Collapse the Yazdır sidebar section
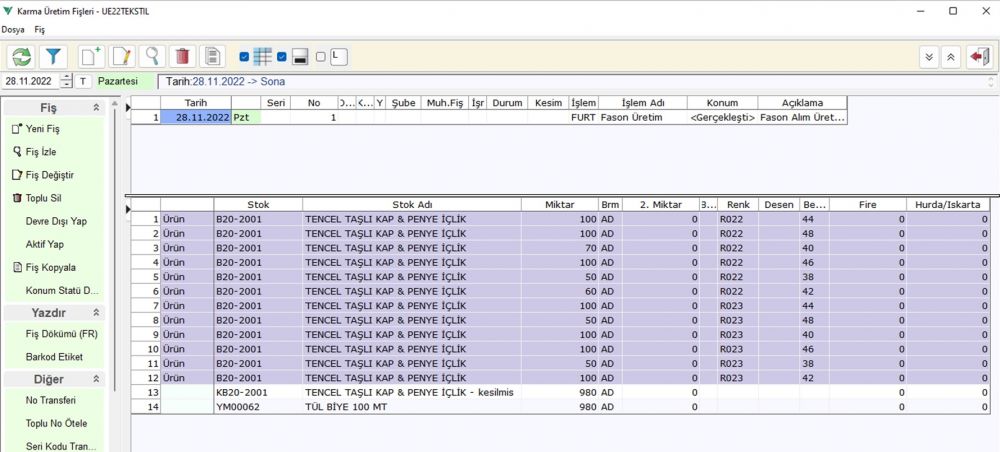Image resolution: width=1000 pixels, height=452 pixels. (x=96, y=313)
